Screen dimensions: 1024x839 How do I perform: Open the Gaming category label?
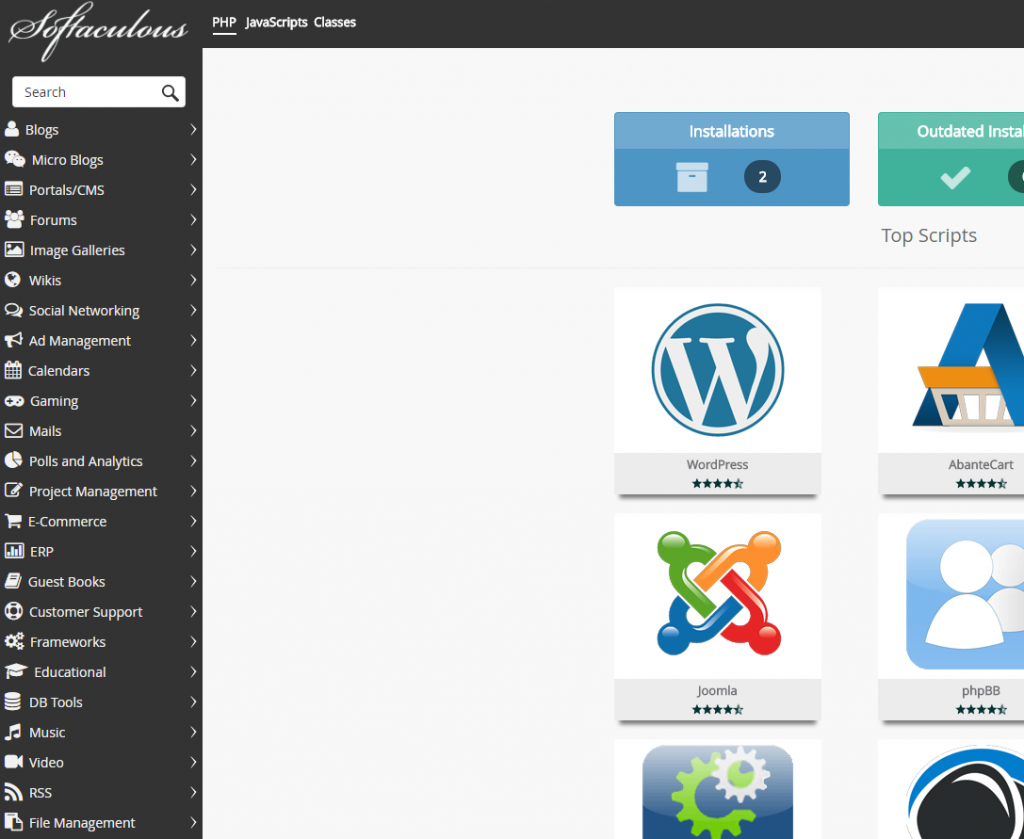(x=54, y=401)
